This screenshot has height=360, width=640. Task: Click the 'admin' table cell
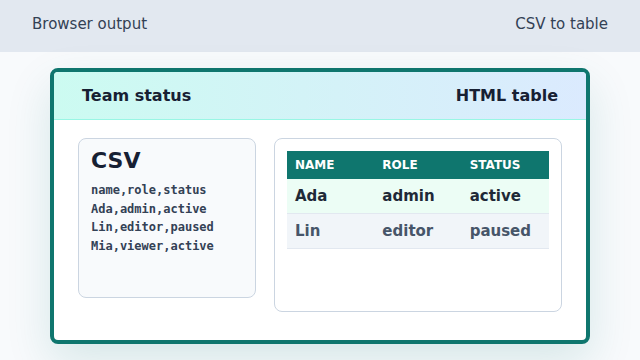[418, 196]
